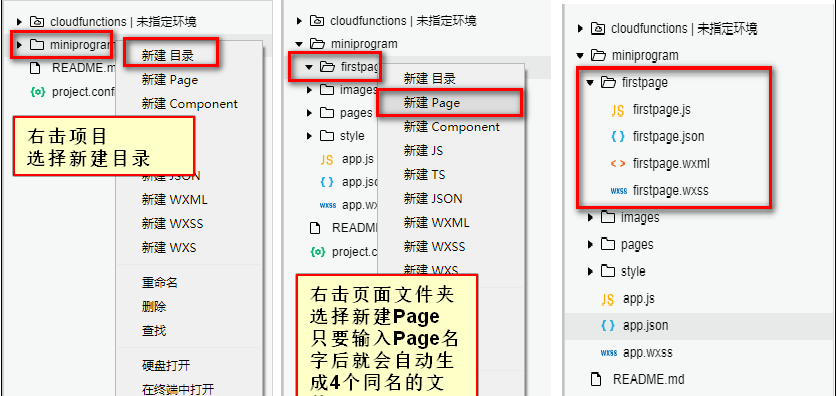The height and width of the screenshot is (396, 837).
Task: Click the cloud folder icon of cloudfunctions in right panel
Action: [x=598, y=28]
